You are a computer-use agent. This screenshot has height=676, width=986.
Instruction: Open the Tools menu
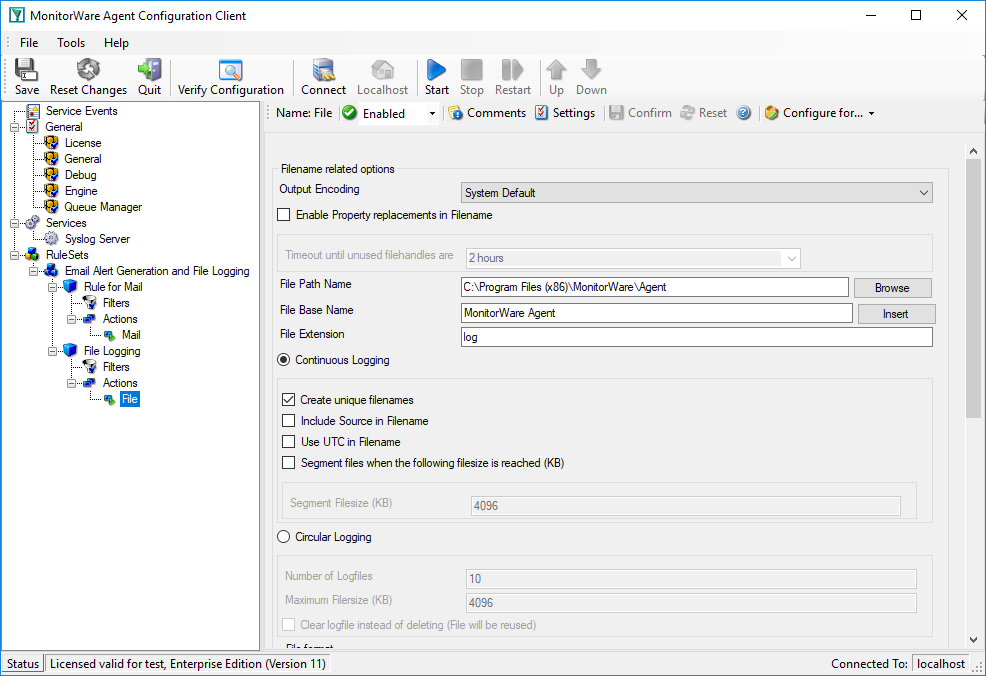(71, 43)
